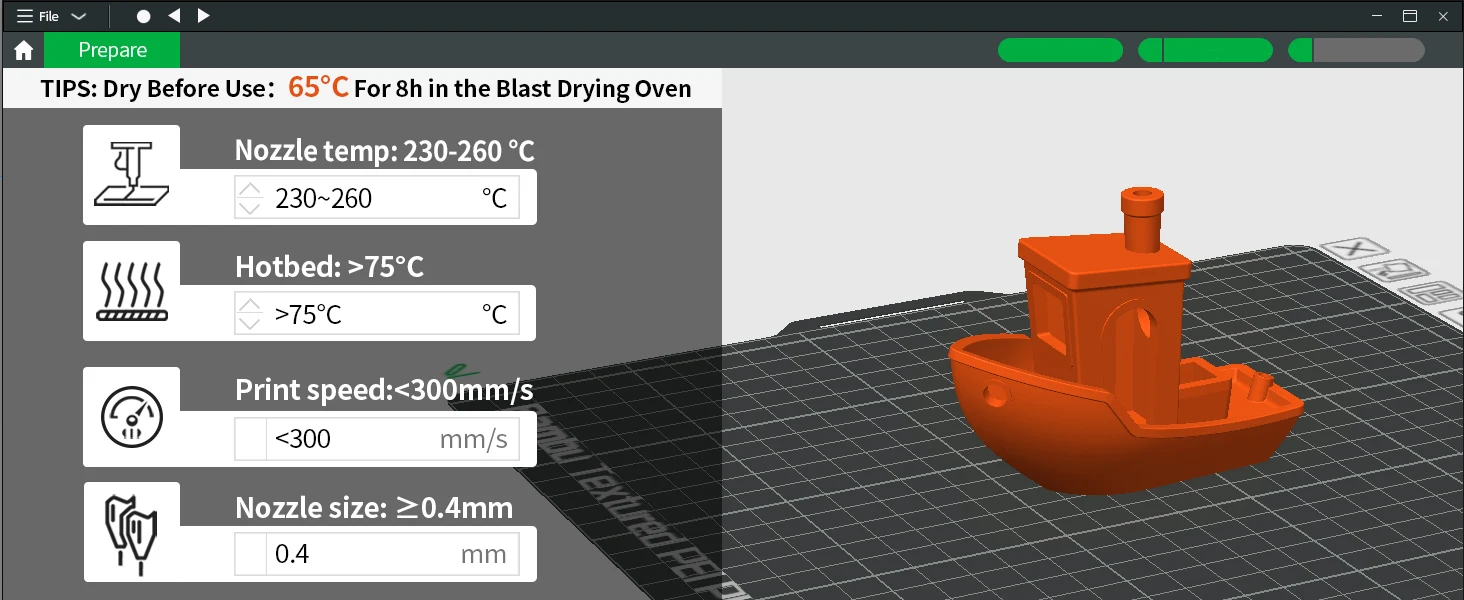Click the nozzle size icon

point(131,532)
